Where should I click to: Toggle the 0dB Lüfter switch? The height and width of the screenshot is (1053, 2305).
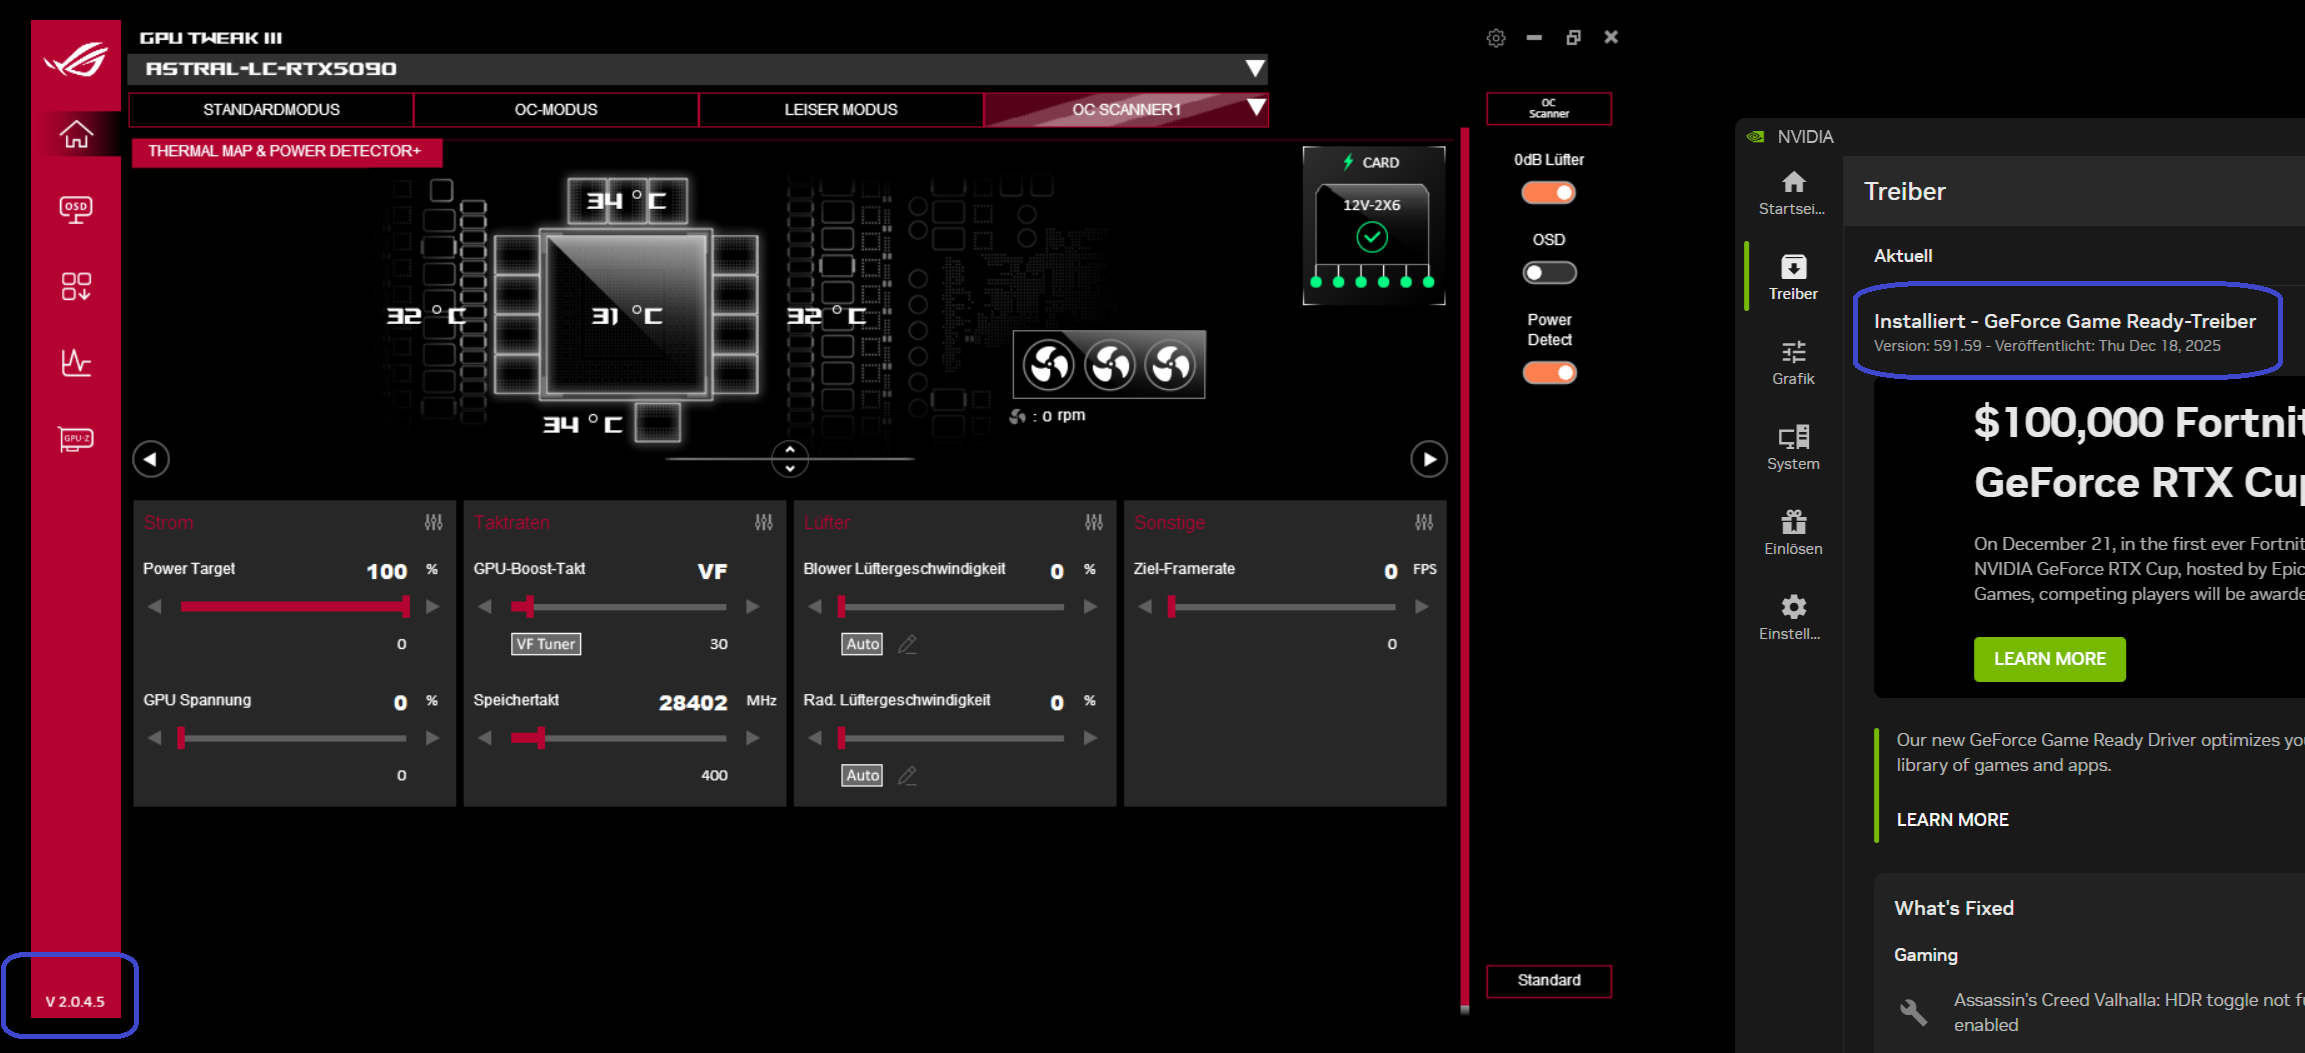point(1549,192)
